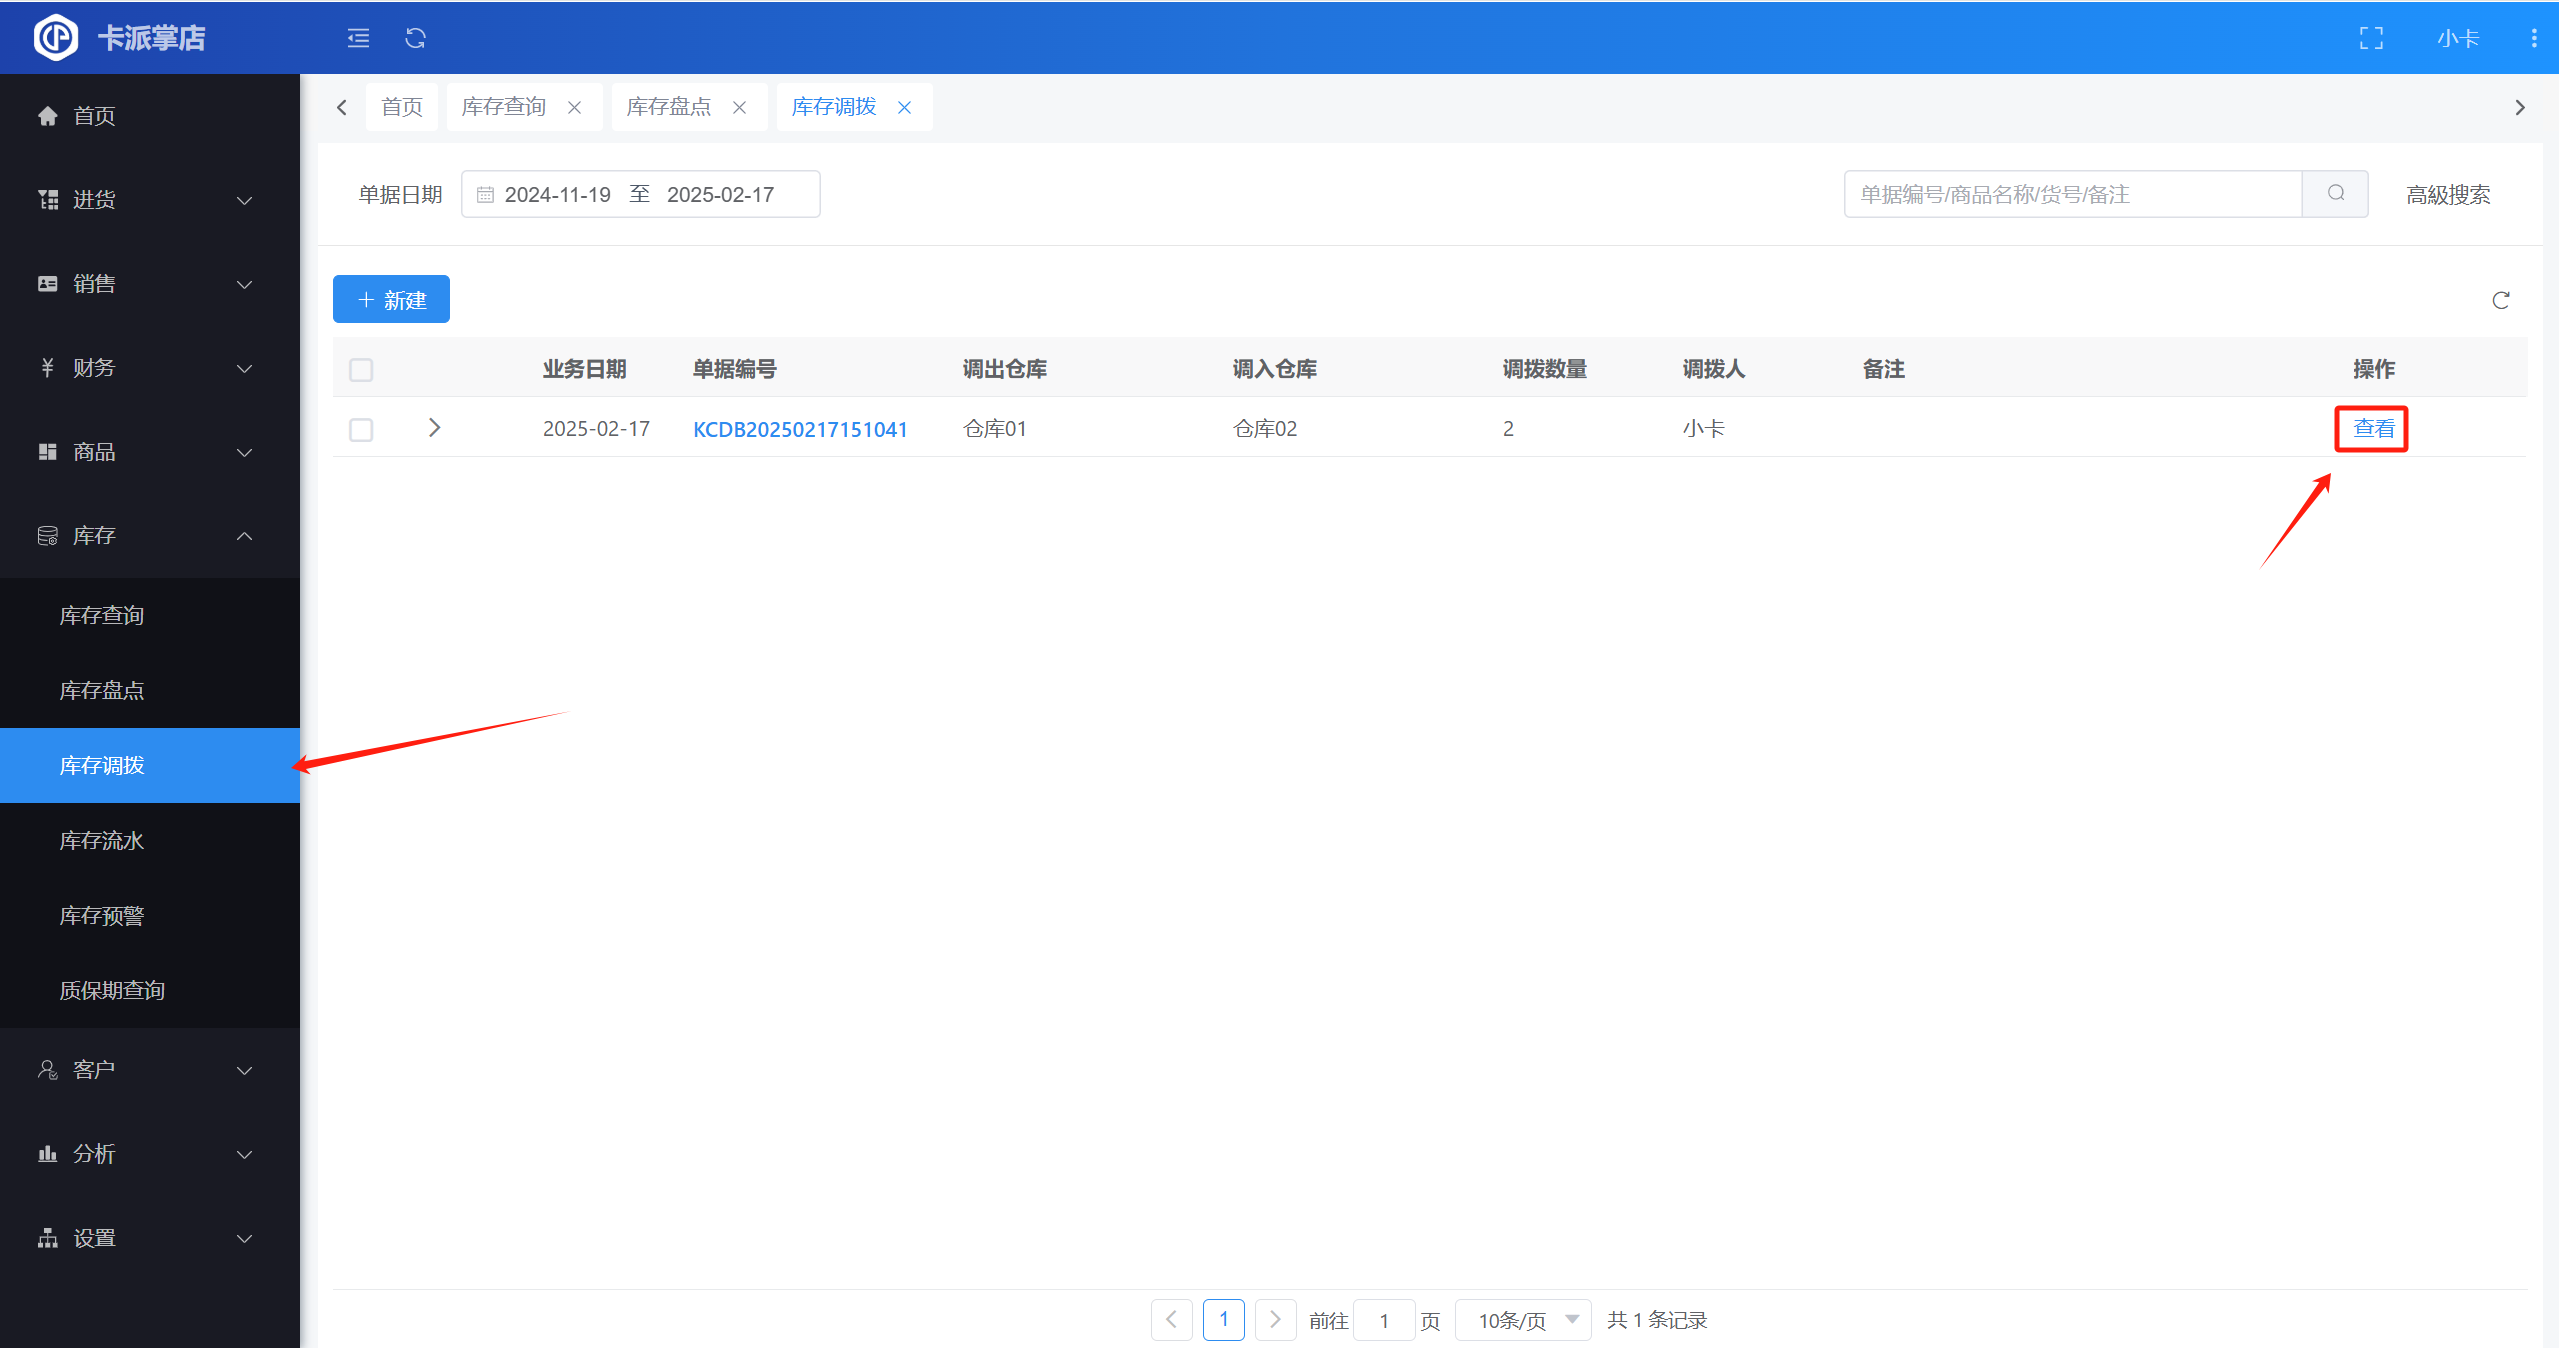Click the 新建 button
The image size is (2559, 1348).
pyautogui.click(x=391, y=299)
